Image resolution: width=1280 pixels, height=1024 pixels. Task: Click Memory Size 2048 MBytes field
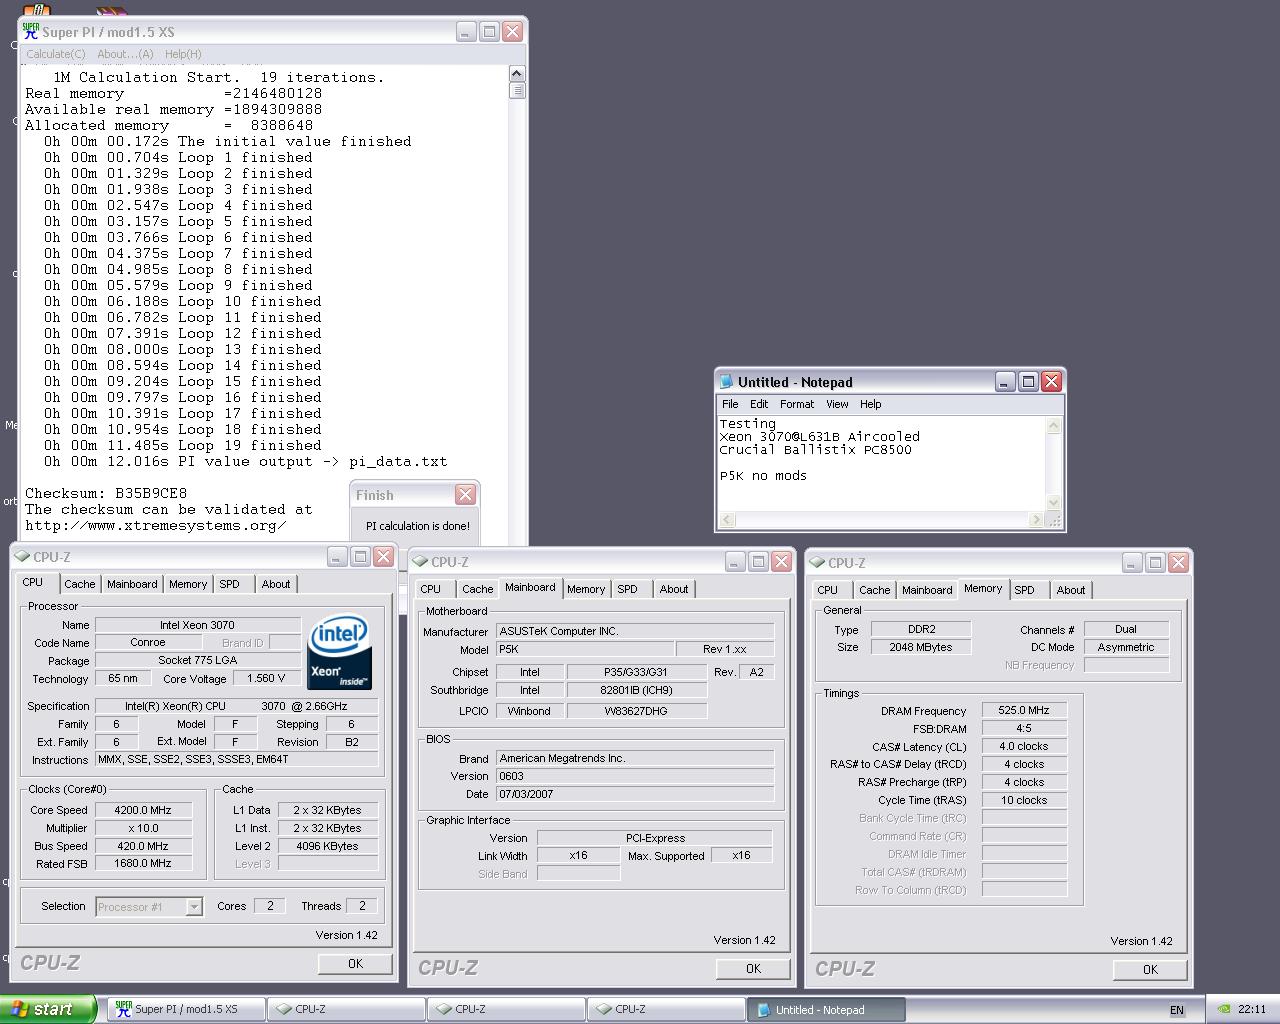(x=920, y=647)
